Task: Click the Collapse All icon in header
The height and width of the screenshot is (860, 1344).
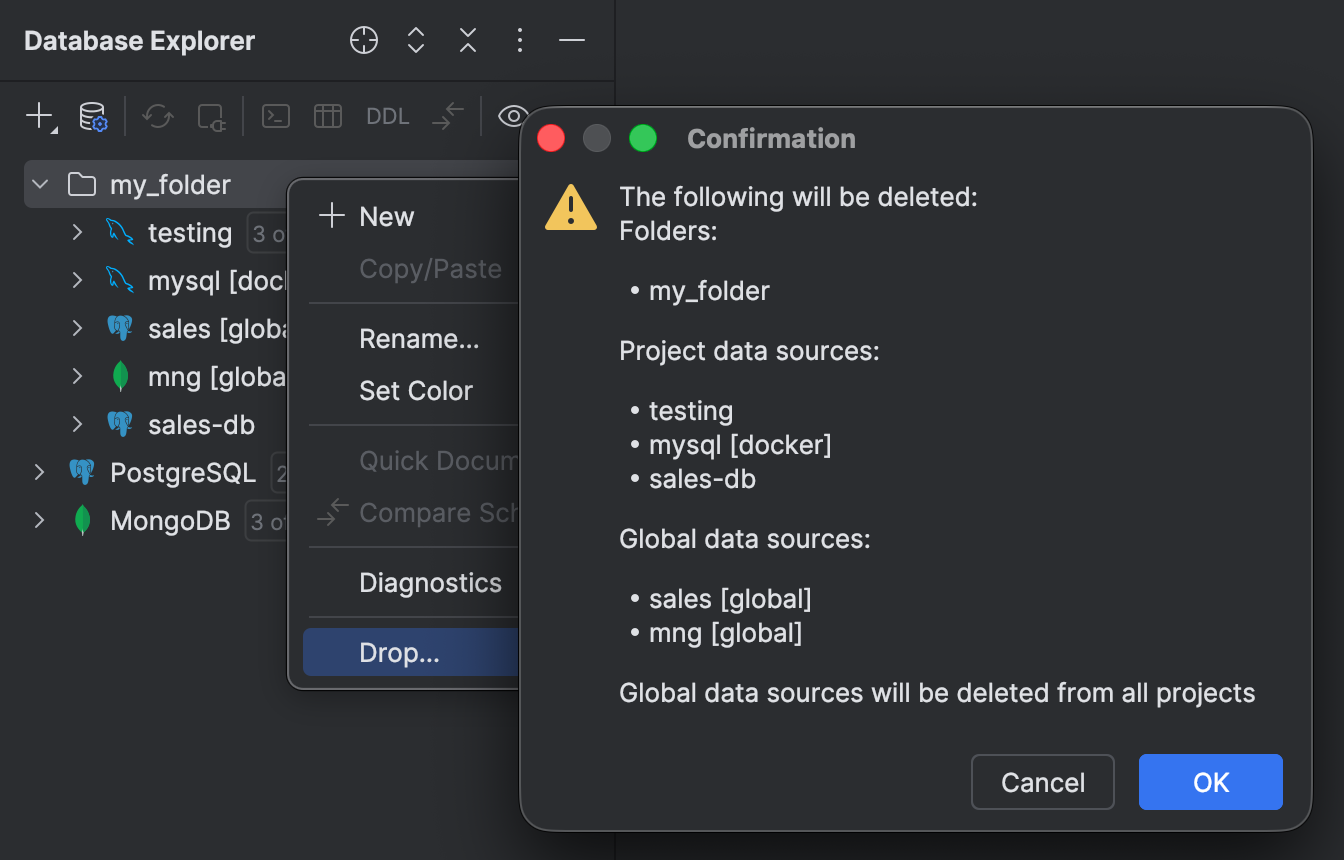Action: click(468, 40)
